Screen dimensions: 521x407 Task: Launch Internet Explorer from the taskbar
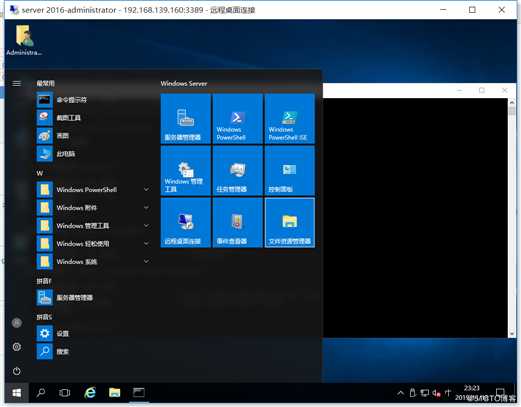(90, 393)
